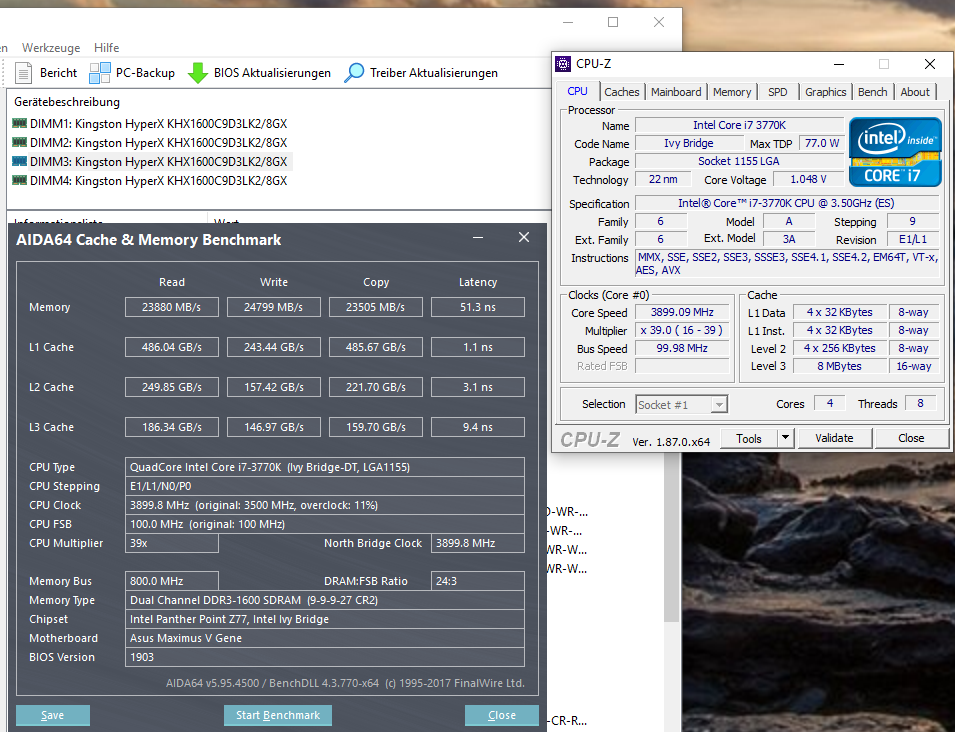
Task: Select the DIMM2 memory module icon
Action: [x=19, y=143]
